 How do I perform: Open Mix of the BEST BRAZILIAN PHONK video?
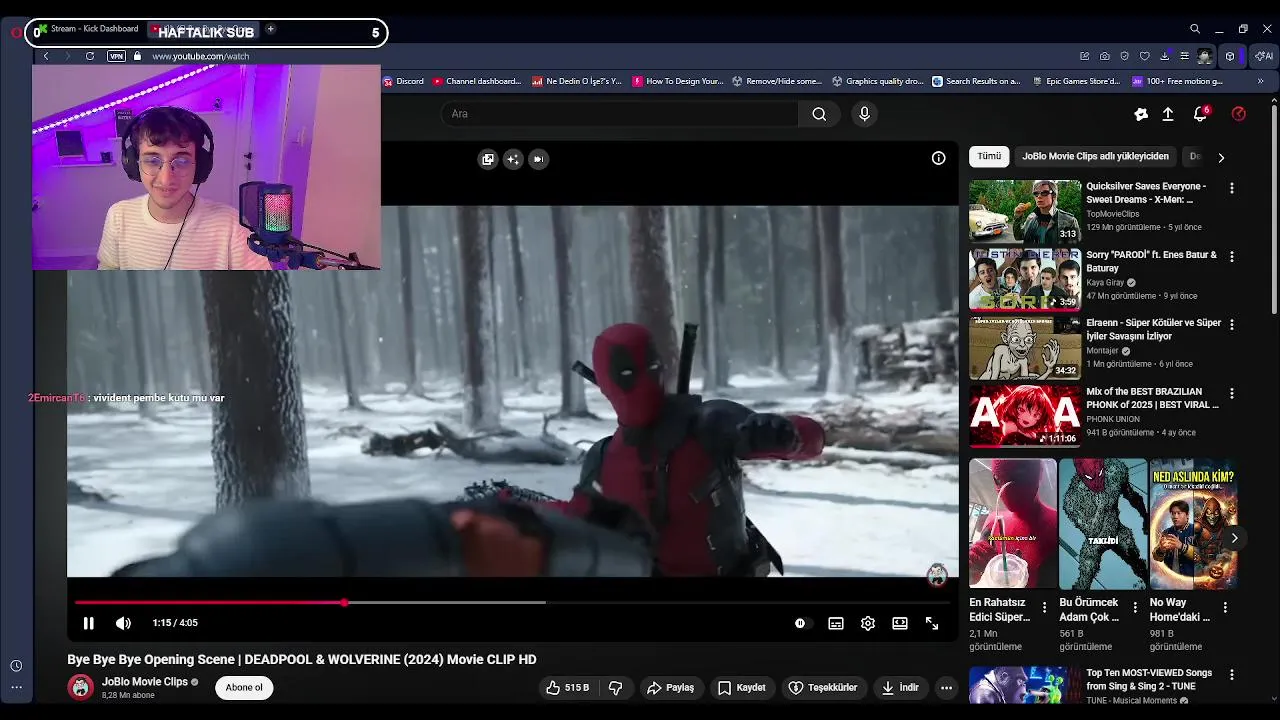tap(1025, 416)
